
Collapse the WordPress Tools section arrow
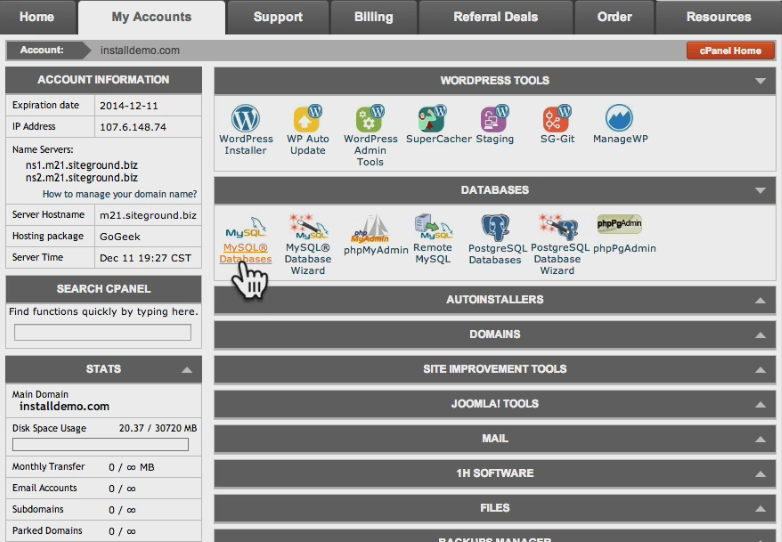click(x=760, y=81)
